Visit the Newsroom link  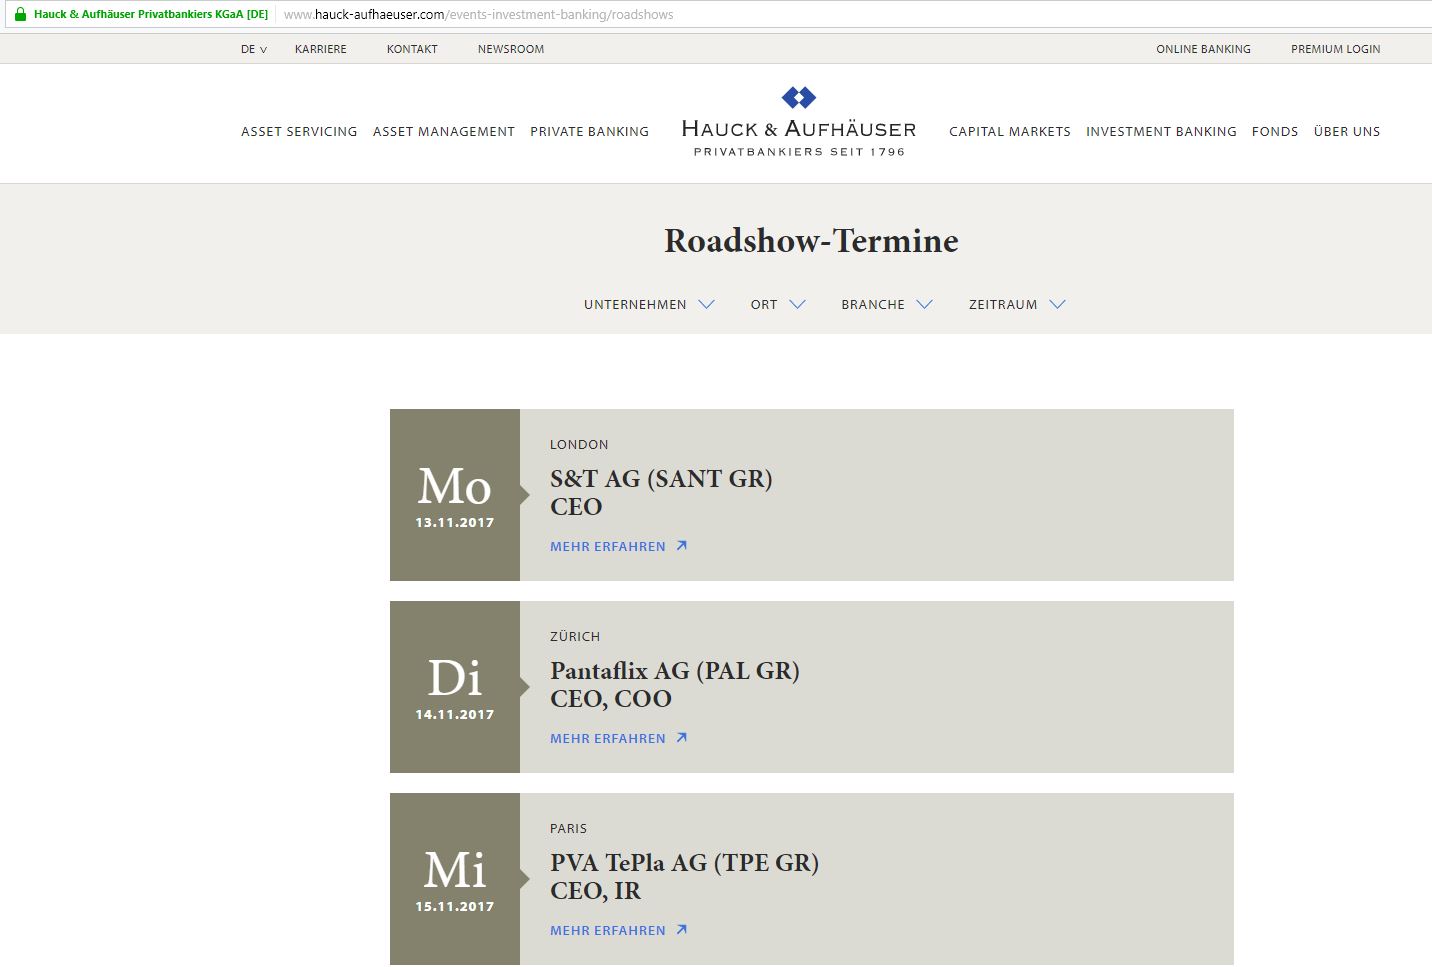511,49
